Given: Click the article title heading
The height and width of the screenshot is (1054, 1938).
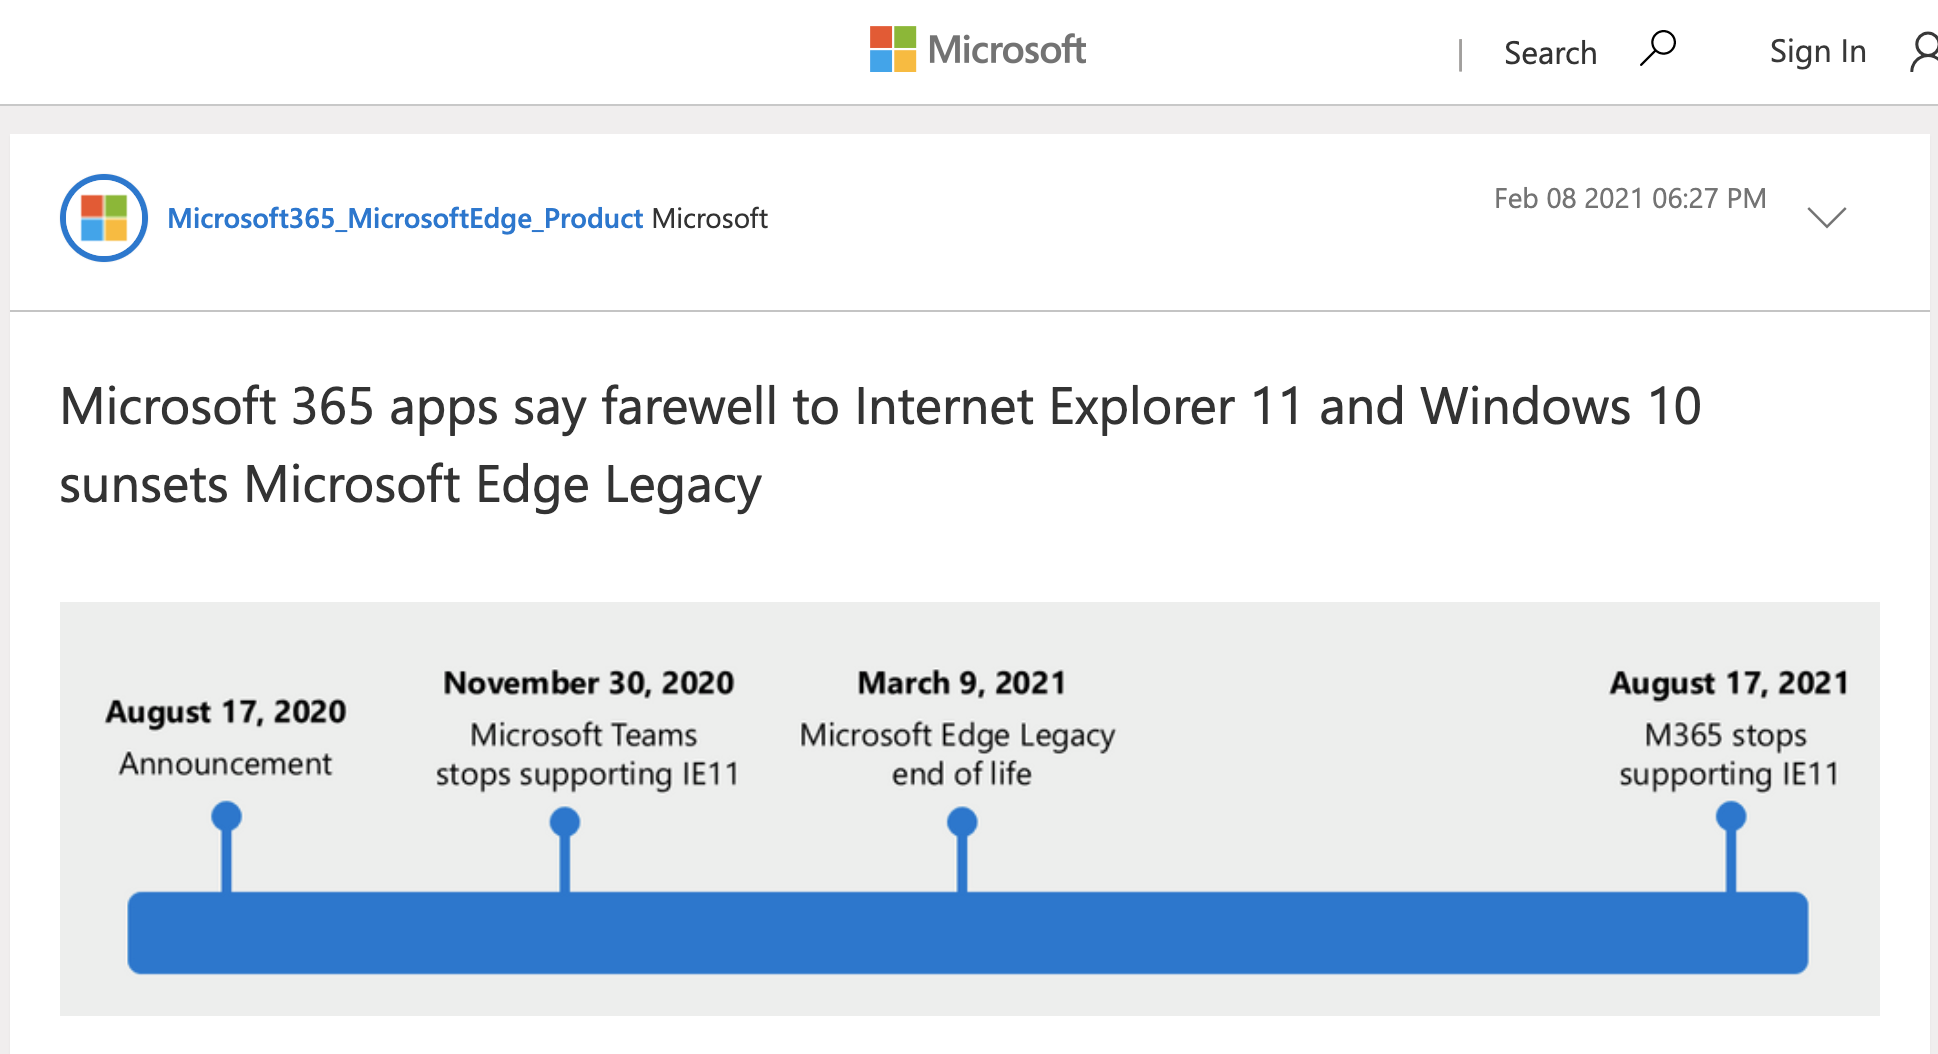Looking at the screenshot, I should click(880, 445).
